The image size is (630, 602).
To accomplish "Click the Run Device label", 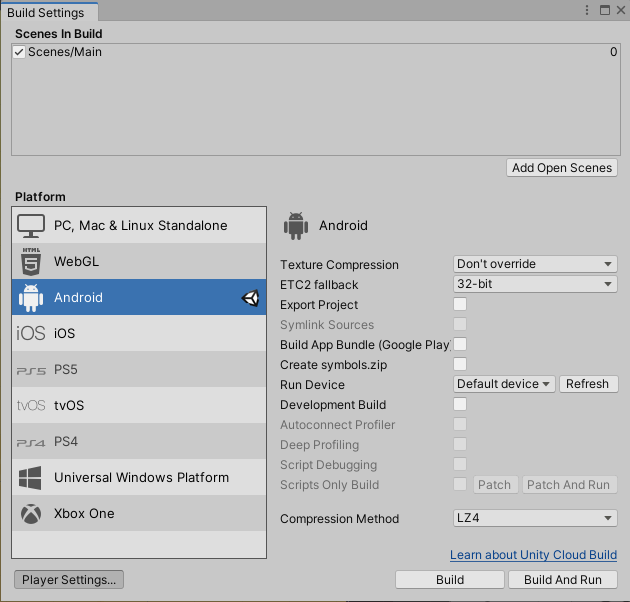I will (x=312, y=385).
